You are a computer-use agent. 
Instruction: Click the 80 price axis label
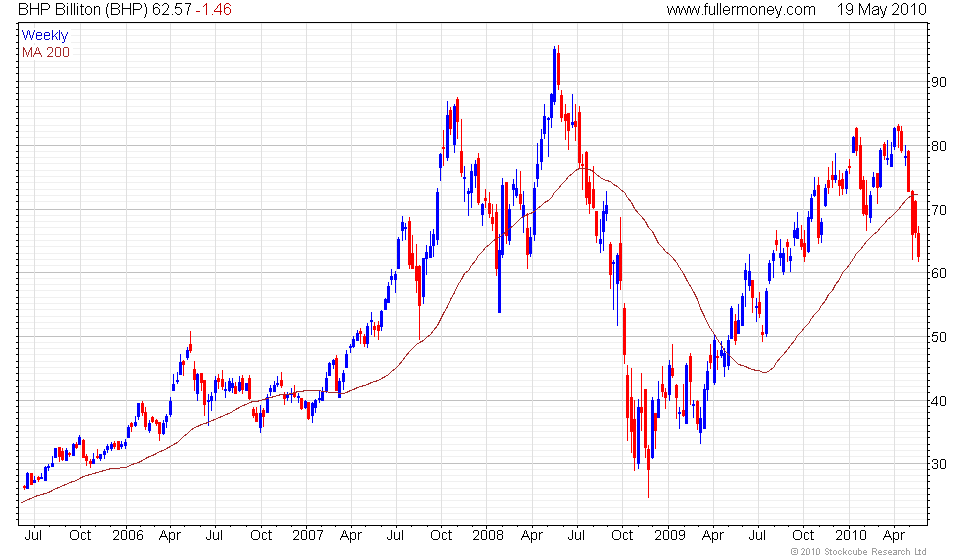pos(939,146)
